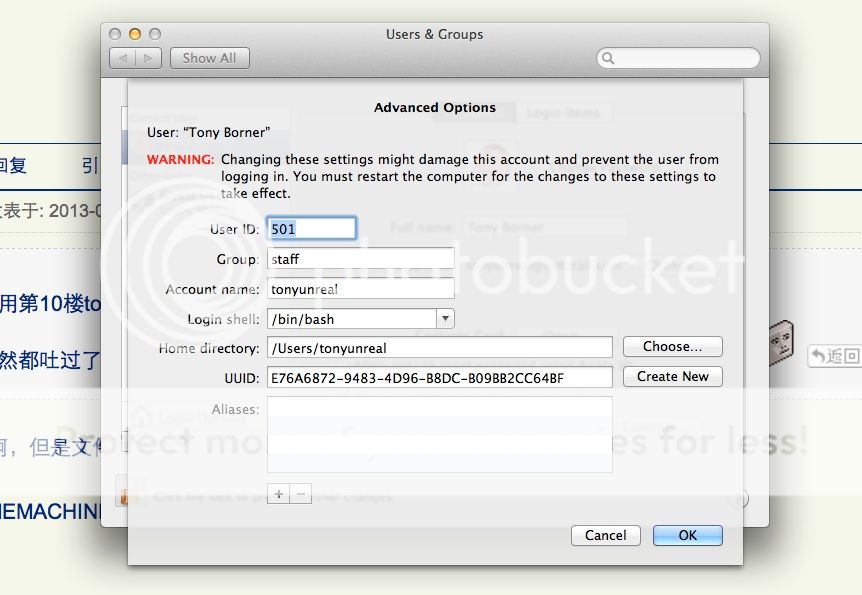Click the /bin/bash login shell combo box
The height and width of the screenshot is (595, 862).
tap(361, 318)
